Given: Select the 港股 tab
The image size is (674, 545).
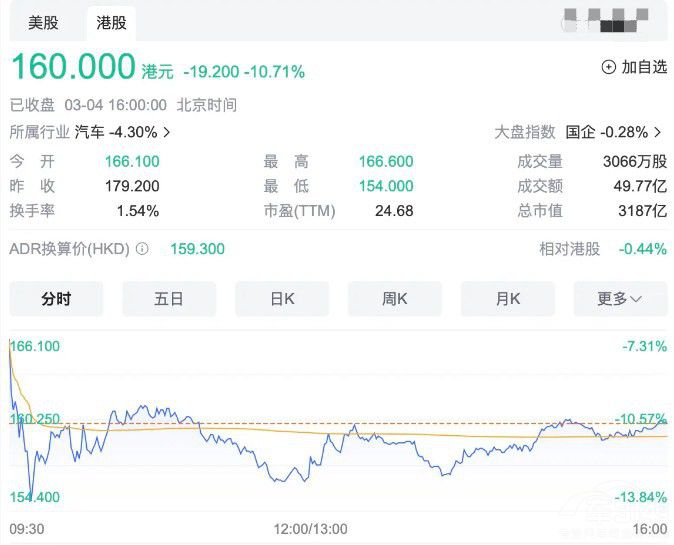Looking at the screenshot, I should pyautogui.click(x=110, y=22).
